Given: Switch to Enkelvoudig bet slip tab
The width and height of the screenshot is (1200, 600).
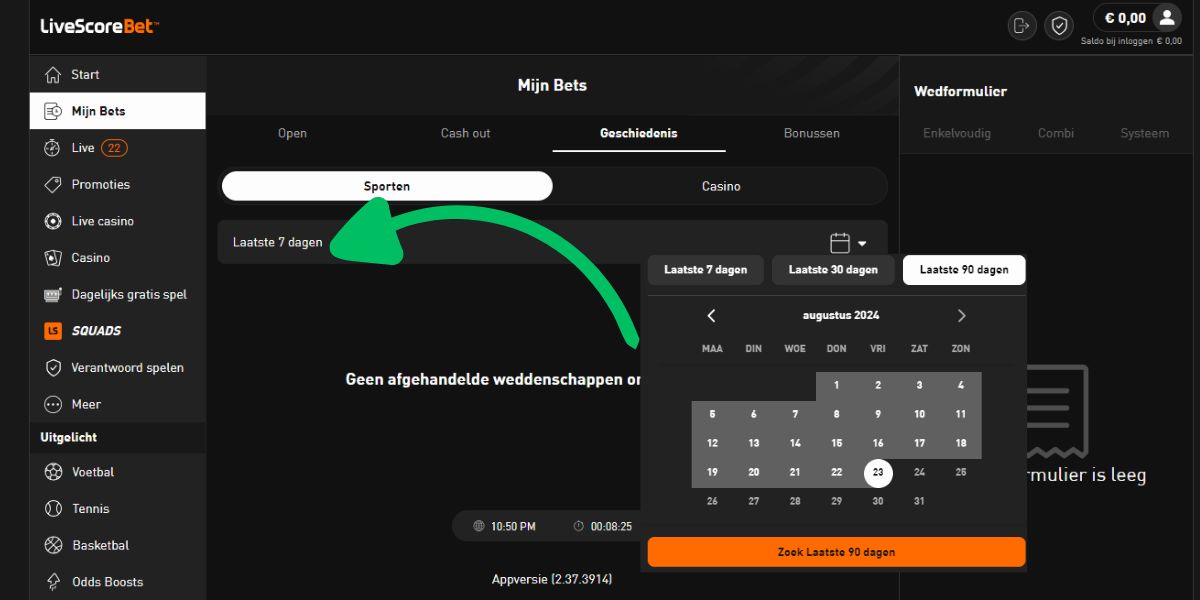Looking at the screenshot, I should pyautogui.click(x=957, y=133).
